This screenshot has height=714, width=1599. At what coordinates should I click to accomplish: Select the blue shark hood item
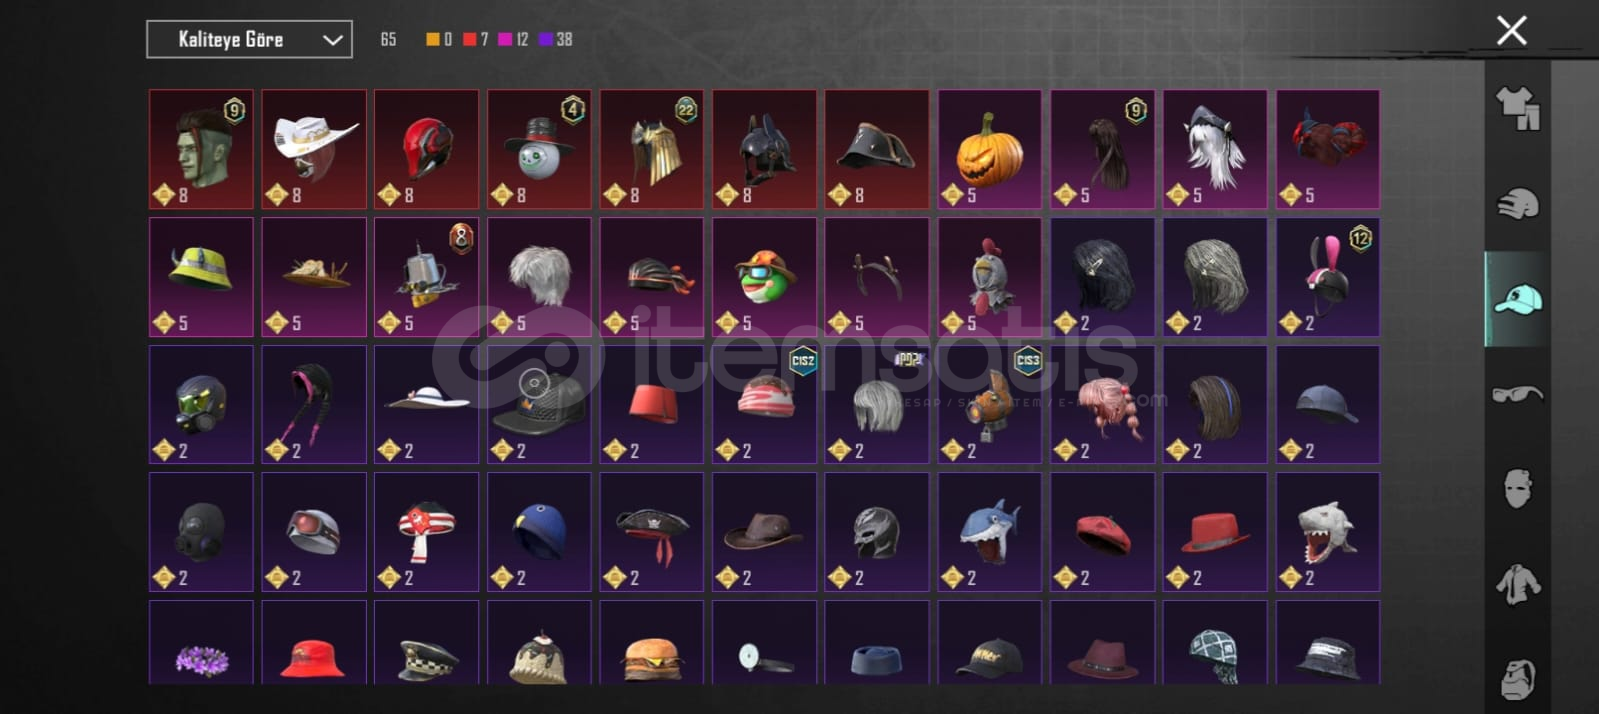pos(989,532)
